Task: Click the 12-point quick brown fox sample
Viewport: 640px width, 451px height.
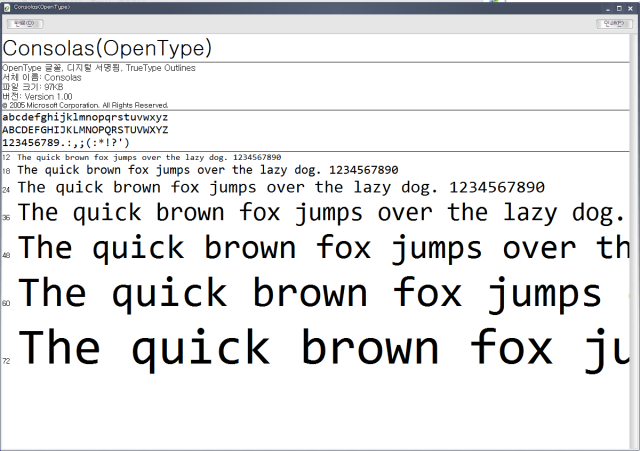Action: point(149,158)
